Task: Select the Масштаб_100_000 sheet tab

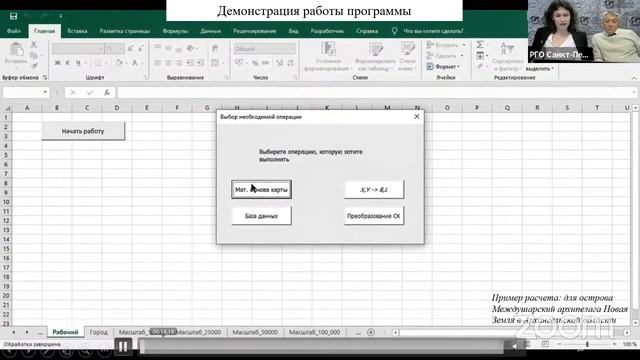Action: (x=314, y=332)
